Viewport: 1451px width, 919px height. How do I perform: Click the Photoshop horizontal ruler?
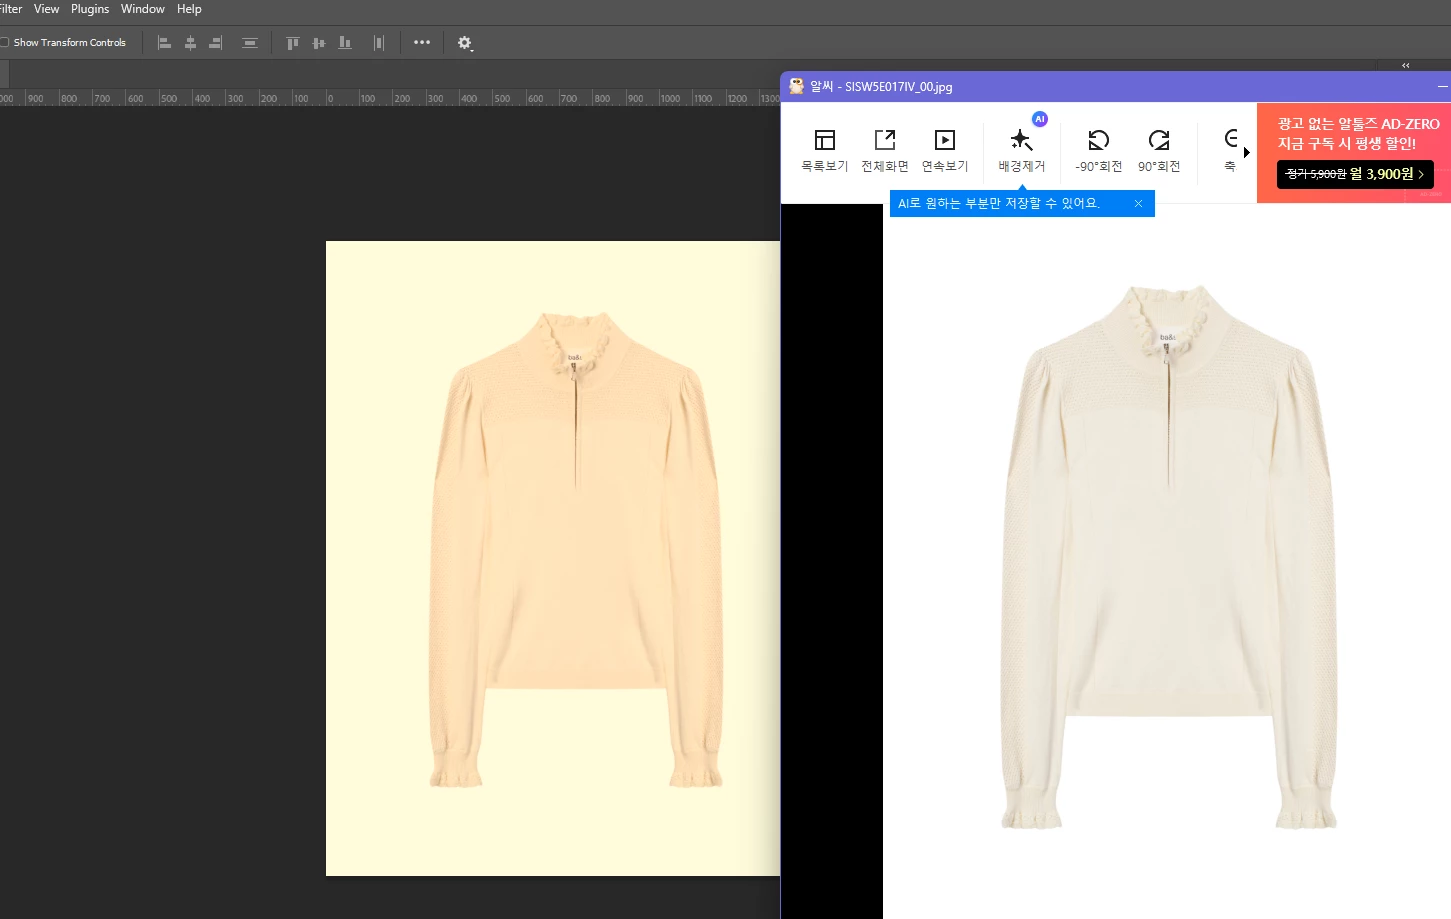pyautogui.click(x=390, y=98)
